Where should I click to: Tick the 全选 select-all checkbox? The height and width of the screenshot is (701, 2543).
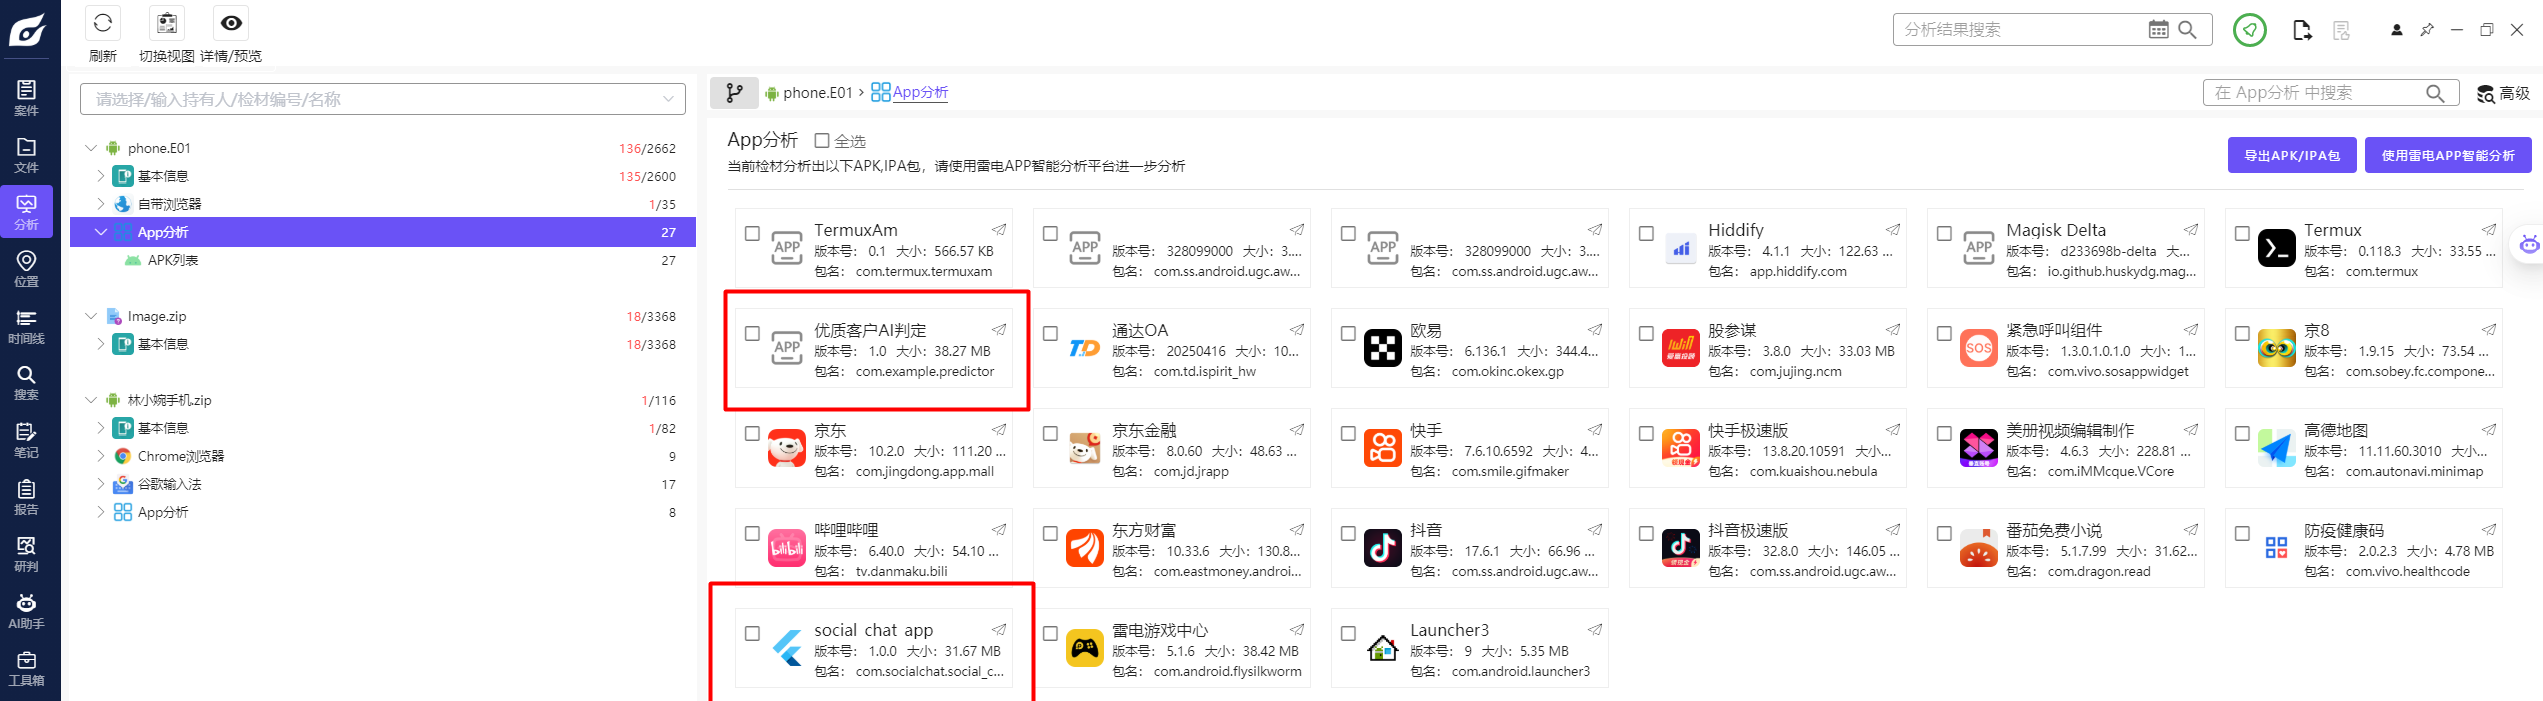(822, 141)
